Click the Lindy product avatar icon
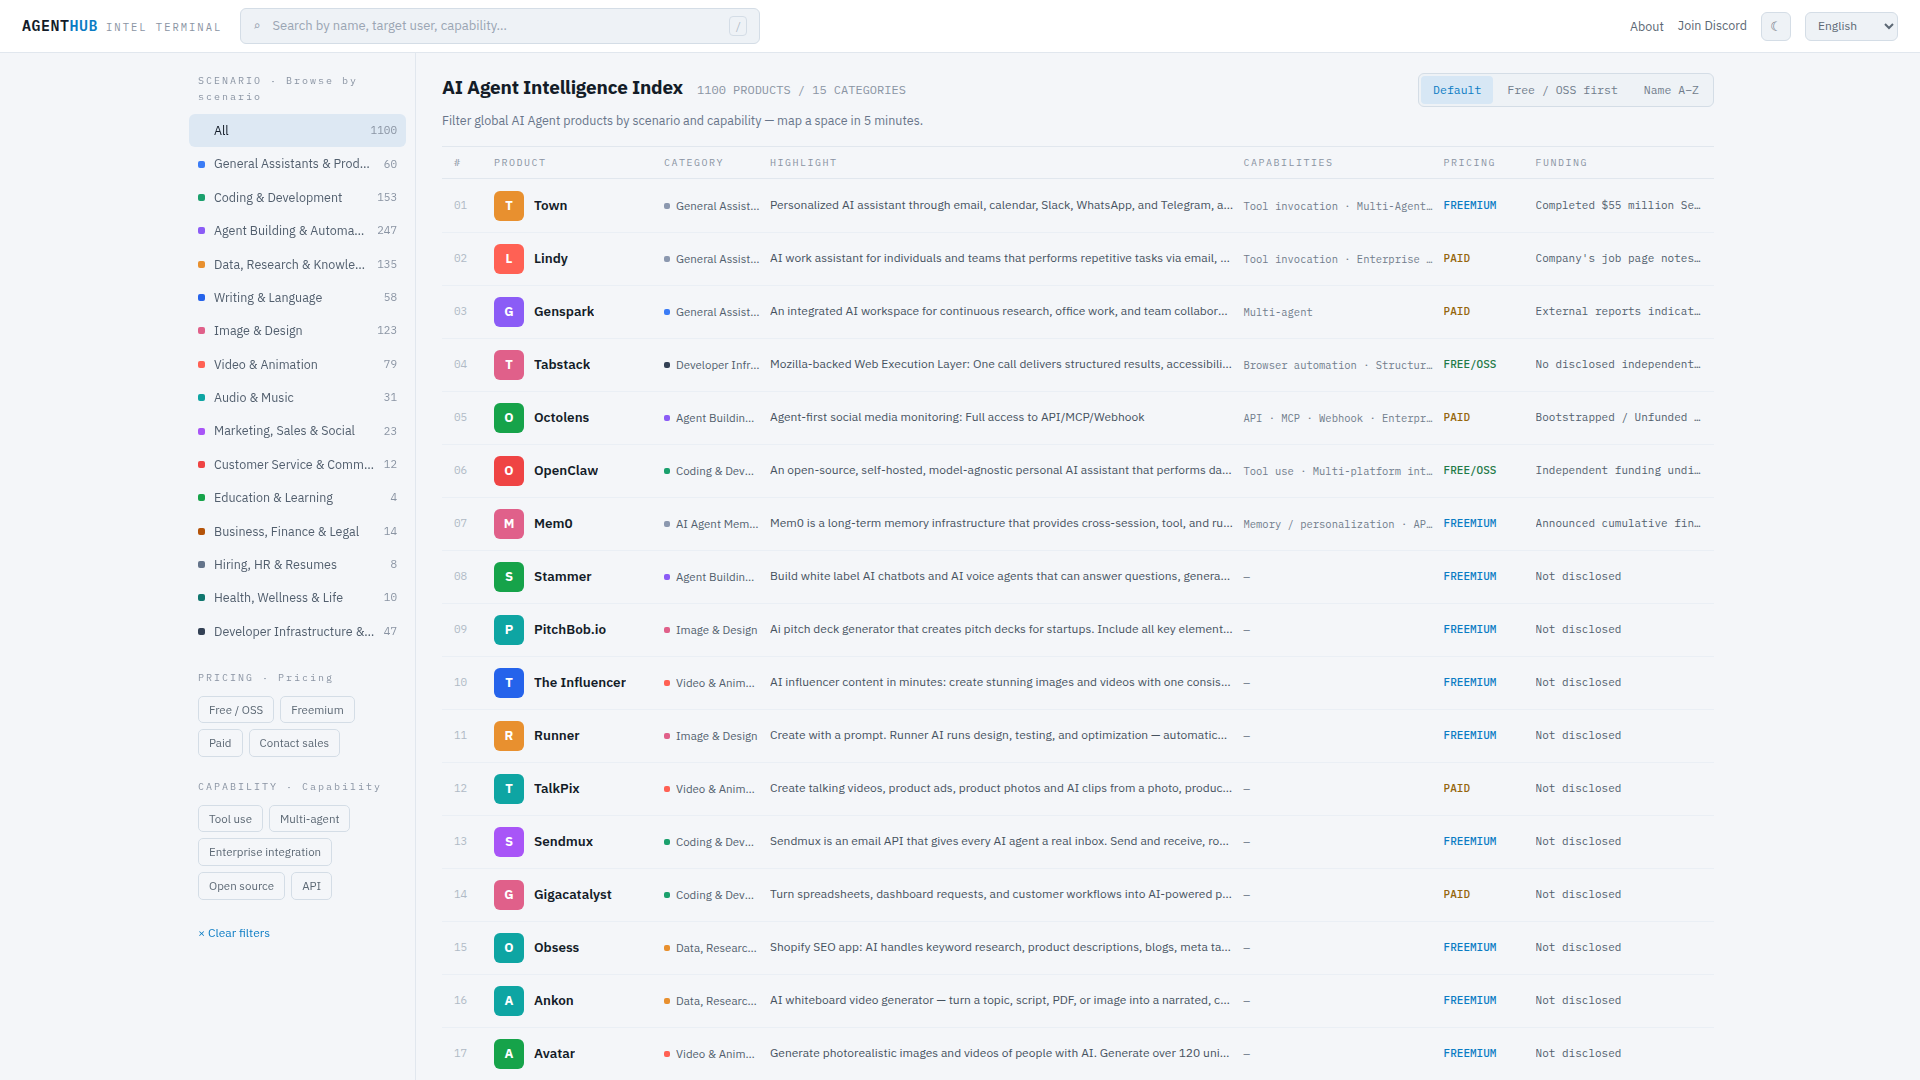The width and height of the screenshot is (1920, 1080). pos(509,259)
